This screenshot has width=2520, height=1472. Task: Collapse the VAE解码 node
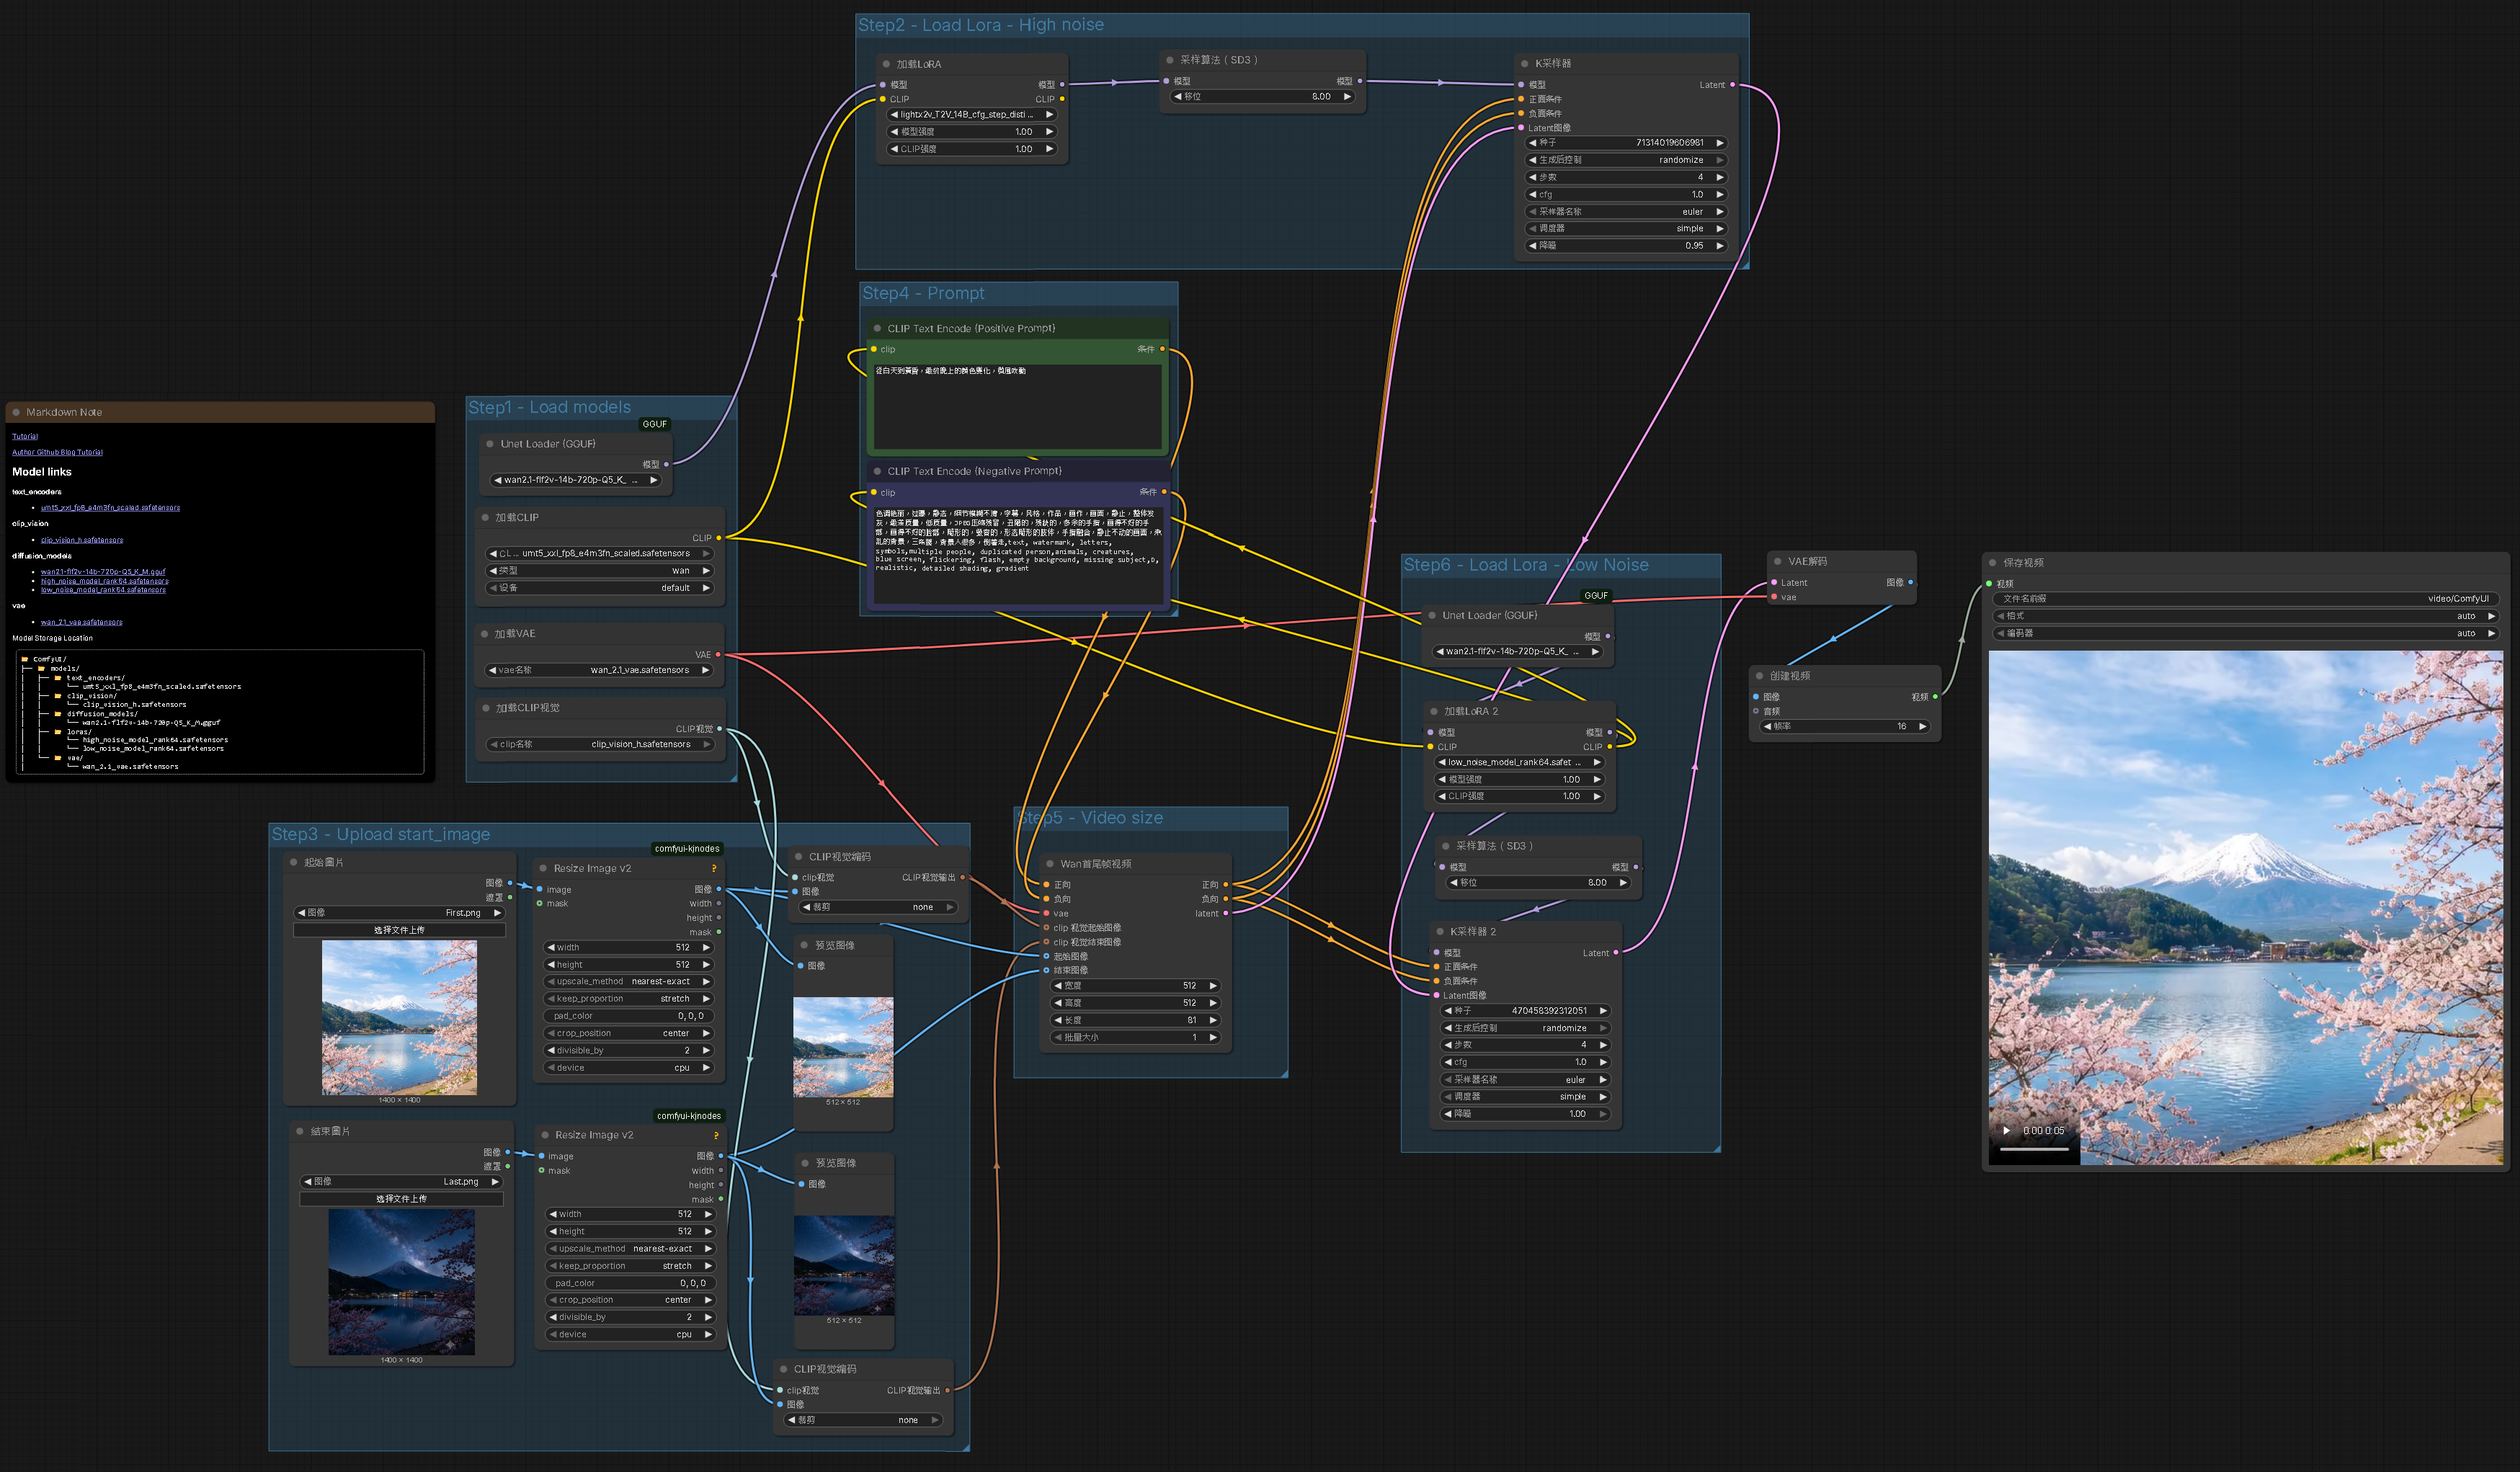1778,562
